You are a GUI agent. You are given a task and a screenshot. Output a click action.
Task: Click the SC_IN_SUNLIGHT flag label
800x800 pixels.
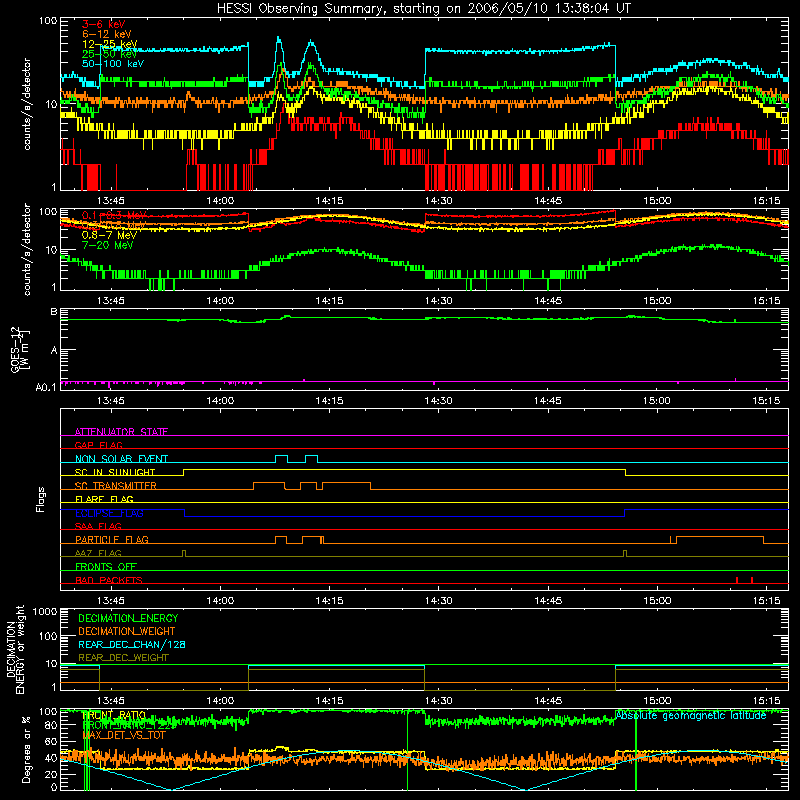[x=115, y=472]
